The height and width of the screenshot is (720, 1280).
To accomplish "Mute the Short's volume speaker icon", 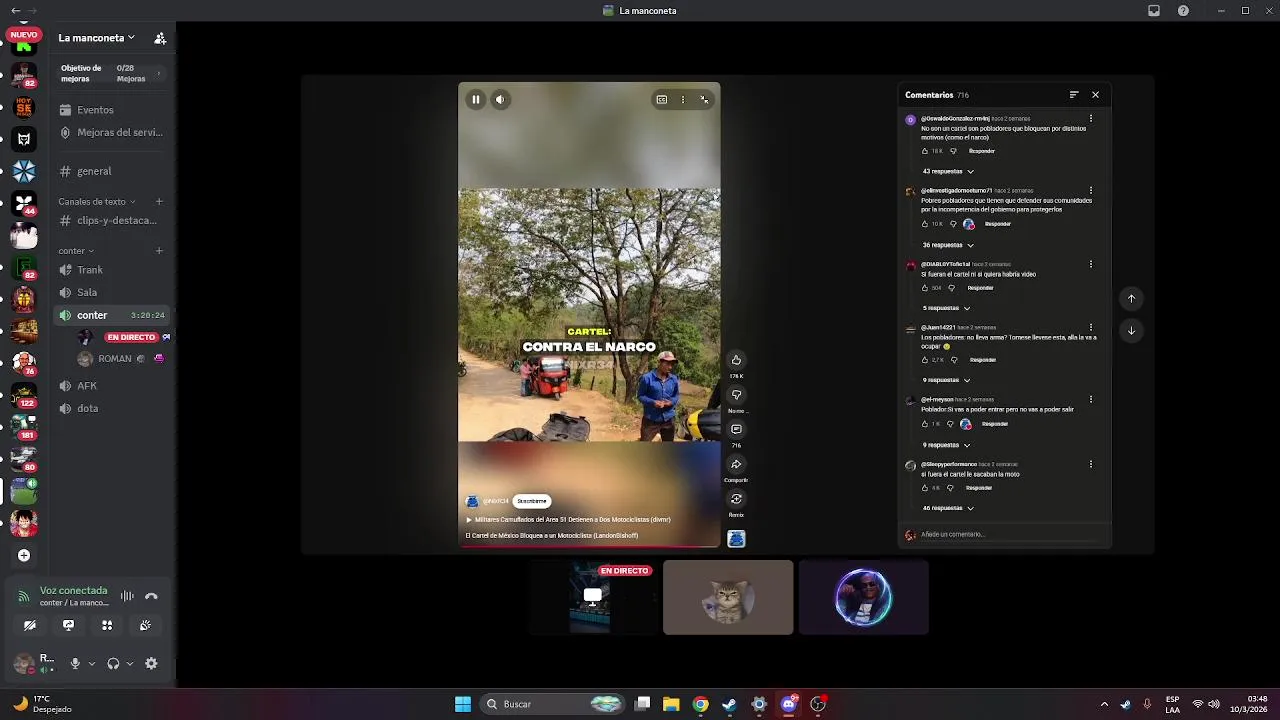I will (500, 99).
